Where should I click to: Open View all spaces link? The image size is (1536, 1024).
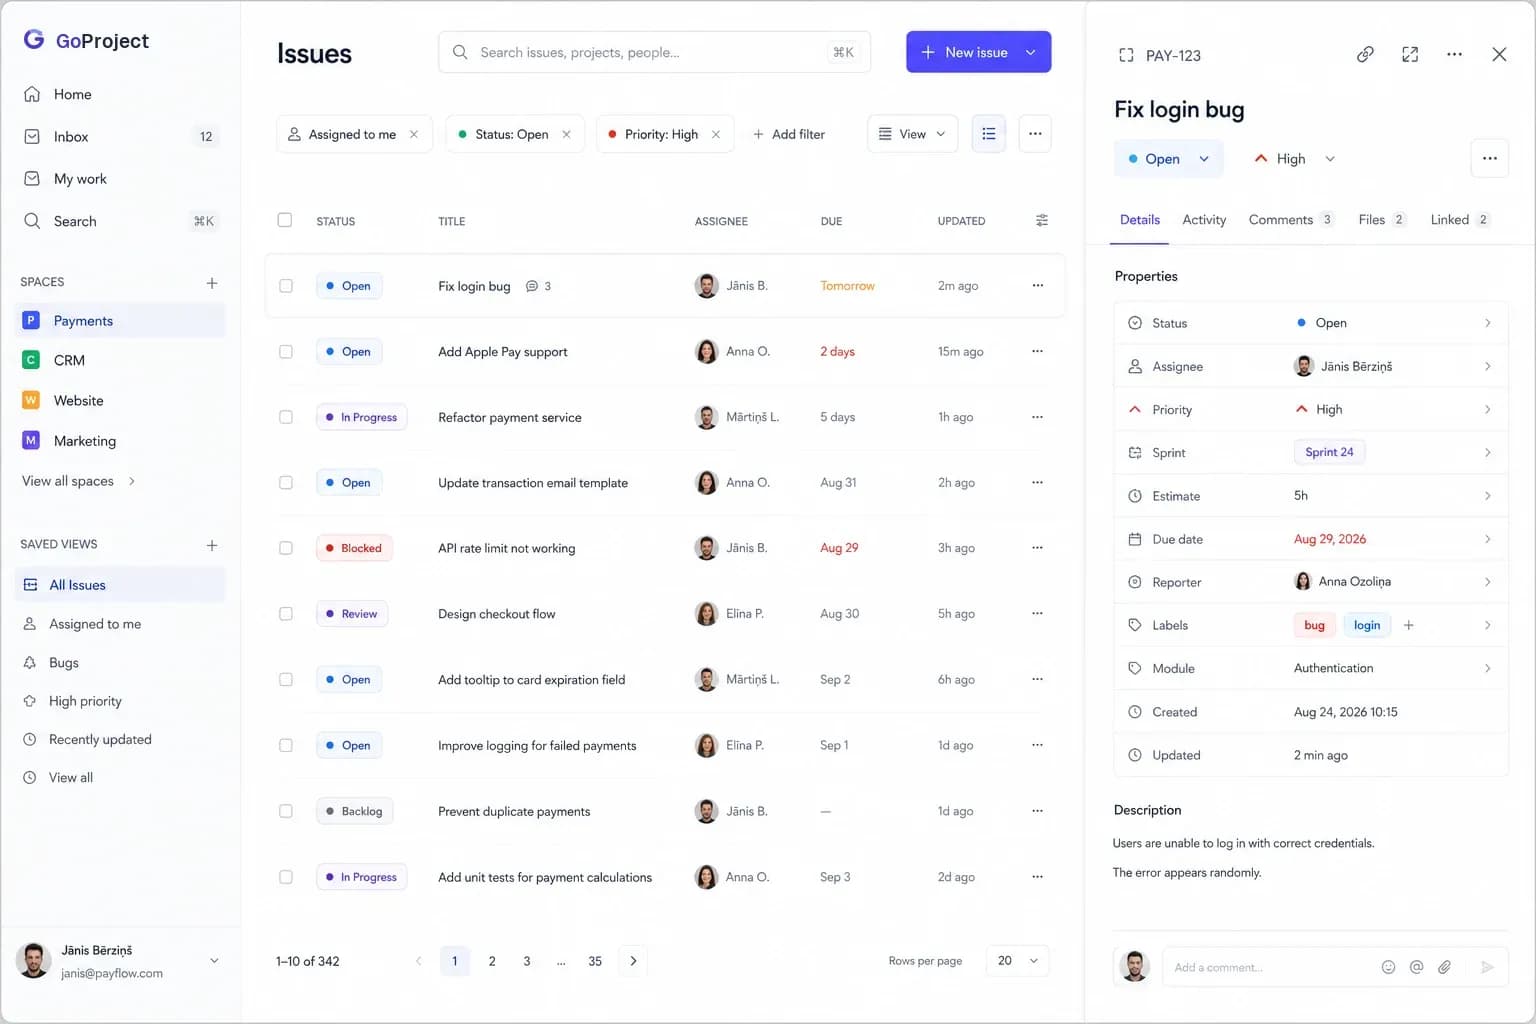(78, 481)
